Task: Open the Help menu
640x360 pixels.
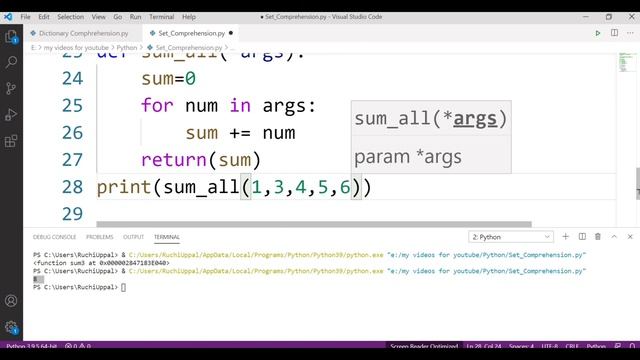Action: (x=189, y=17)
